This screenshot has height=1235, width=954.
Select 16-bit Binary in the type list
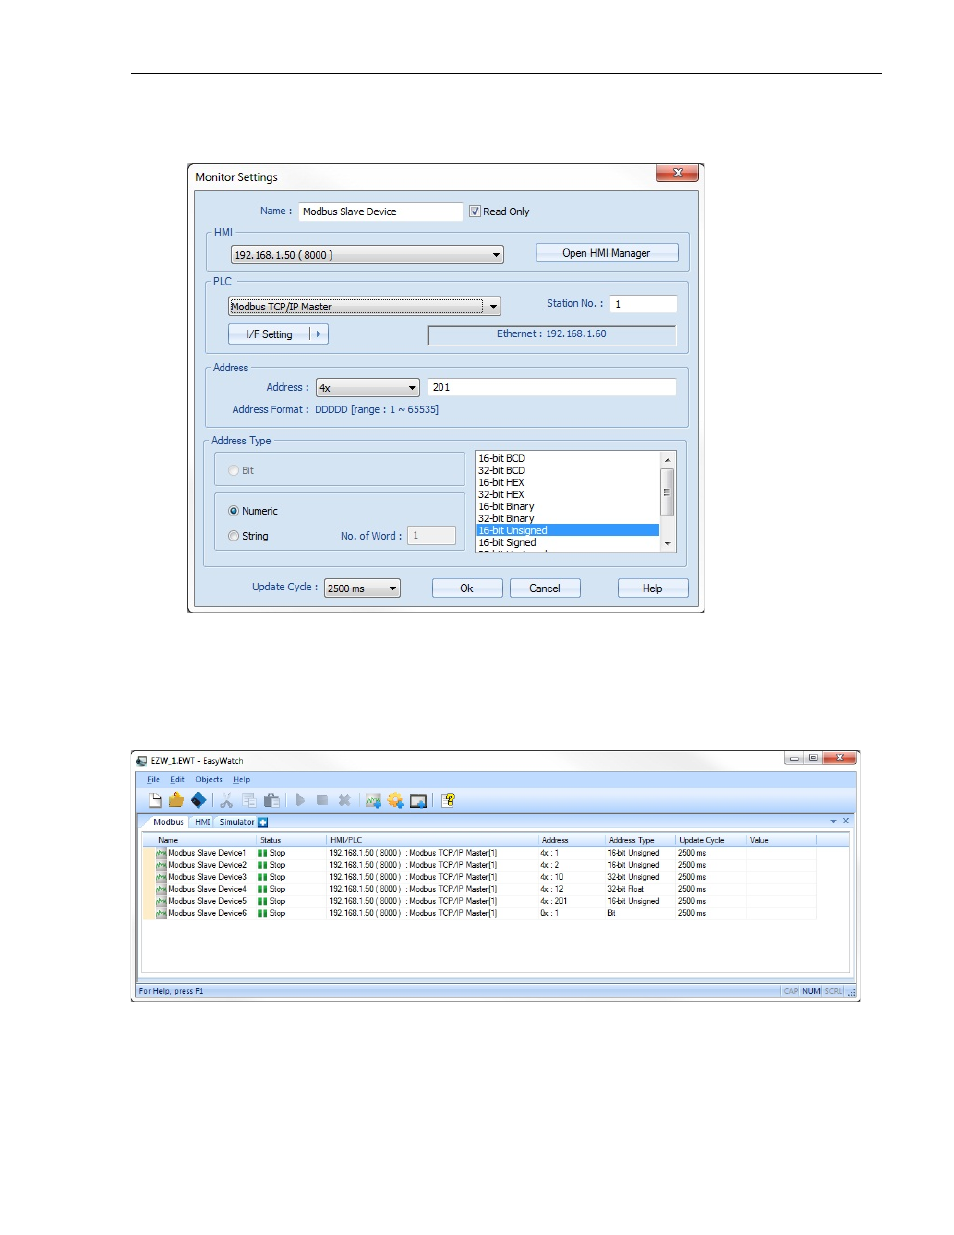(567, 506)
